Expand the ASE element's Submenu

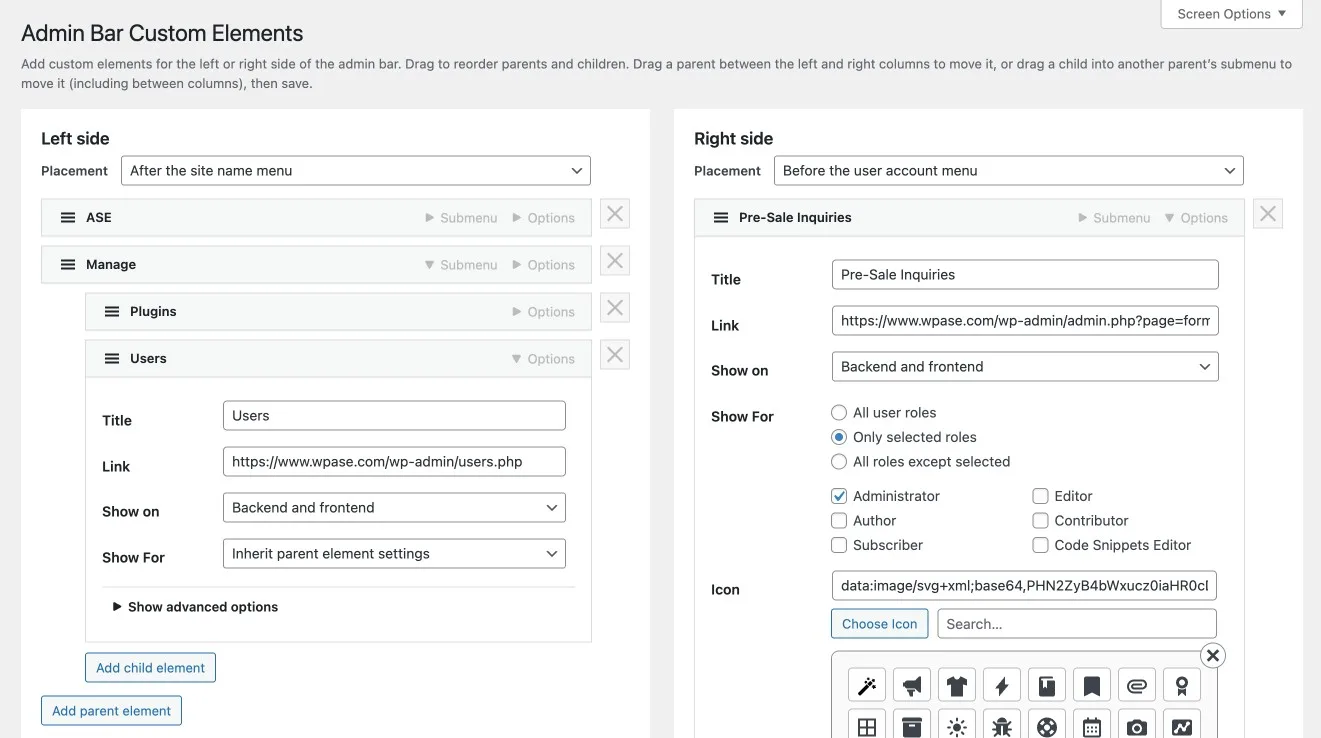pyautogui.click(x=461, y=218)
